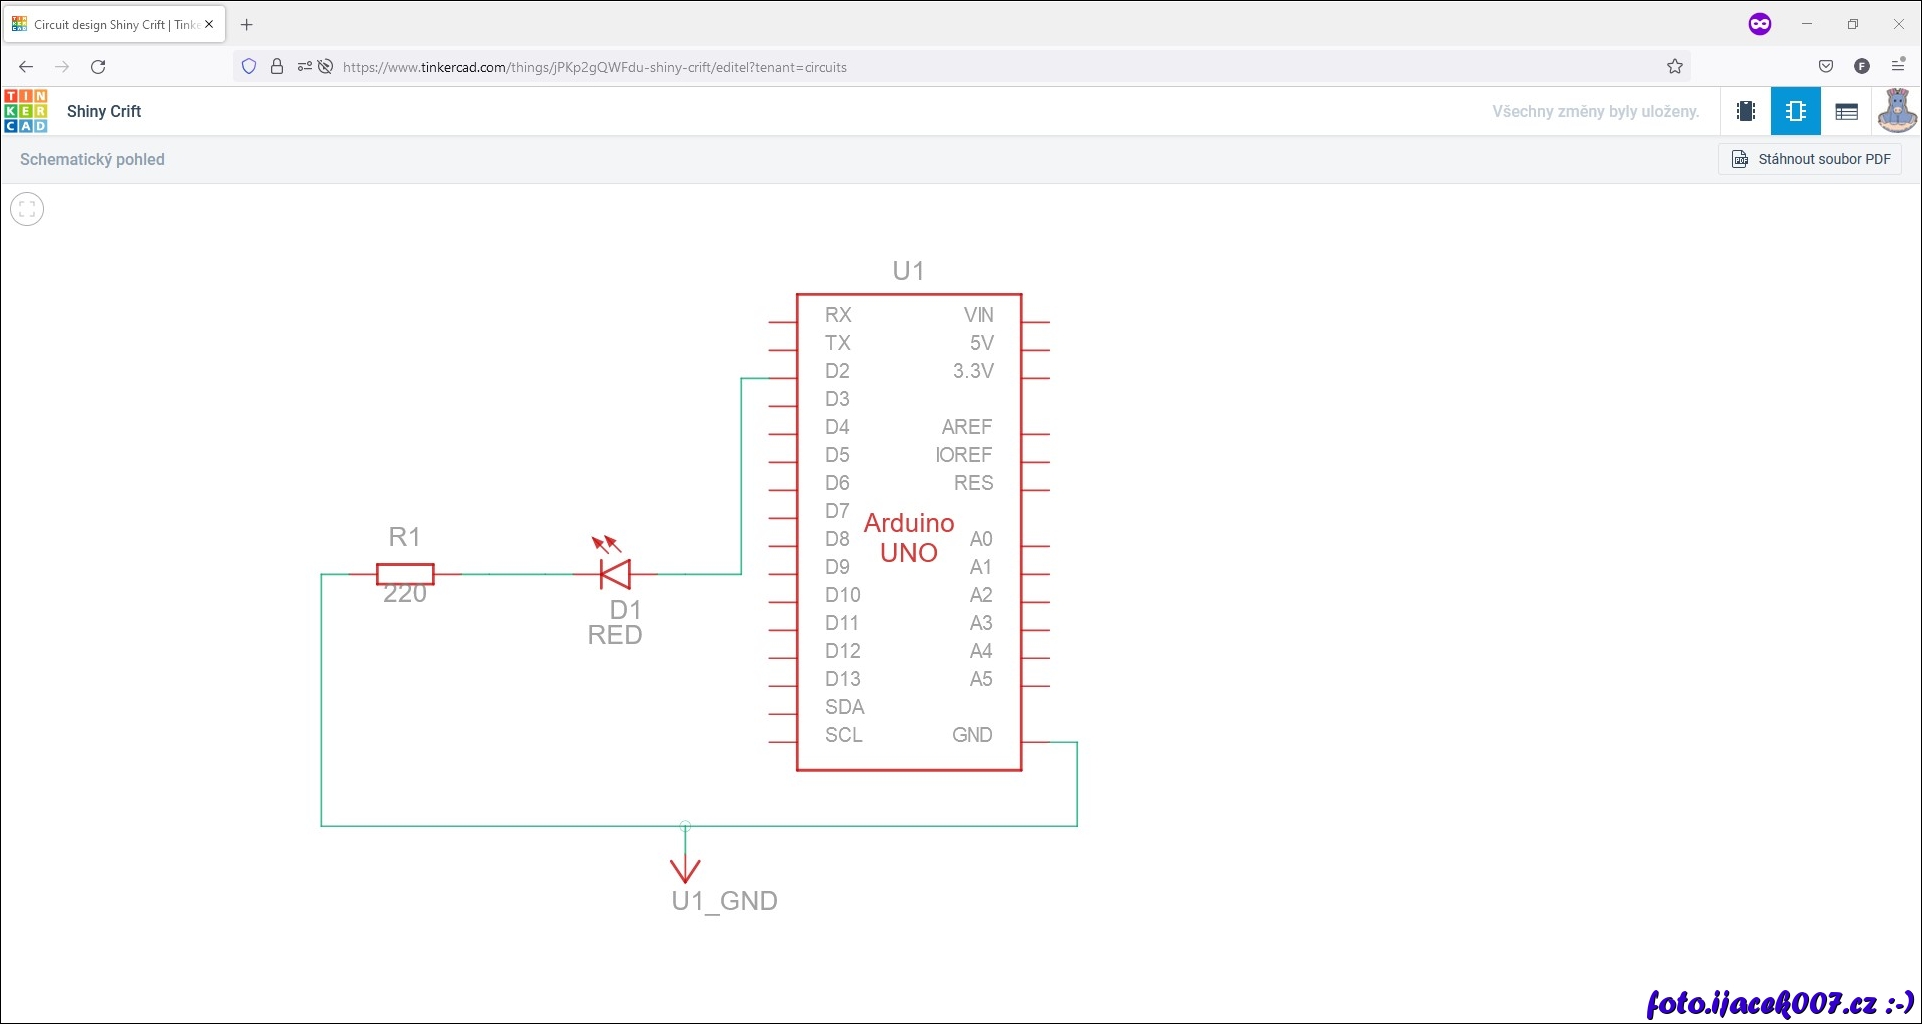1922x1024 pixels.
Task: Close the Circuit design browser tab
Action: click(209, 25)
